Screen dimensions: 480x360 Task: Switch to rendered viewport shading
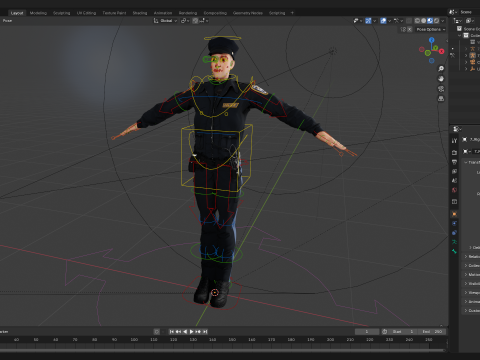436,21
